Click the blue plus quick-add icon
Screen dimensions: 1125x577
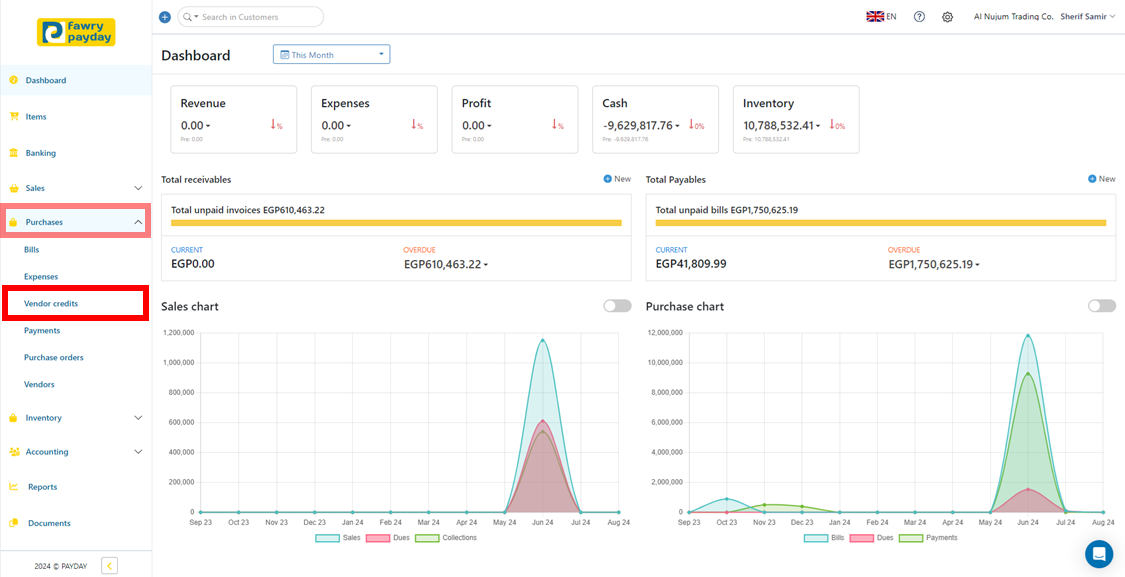click(x=165, y=17)
